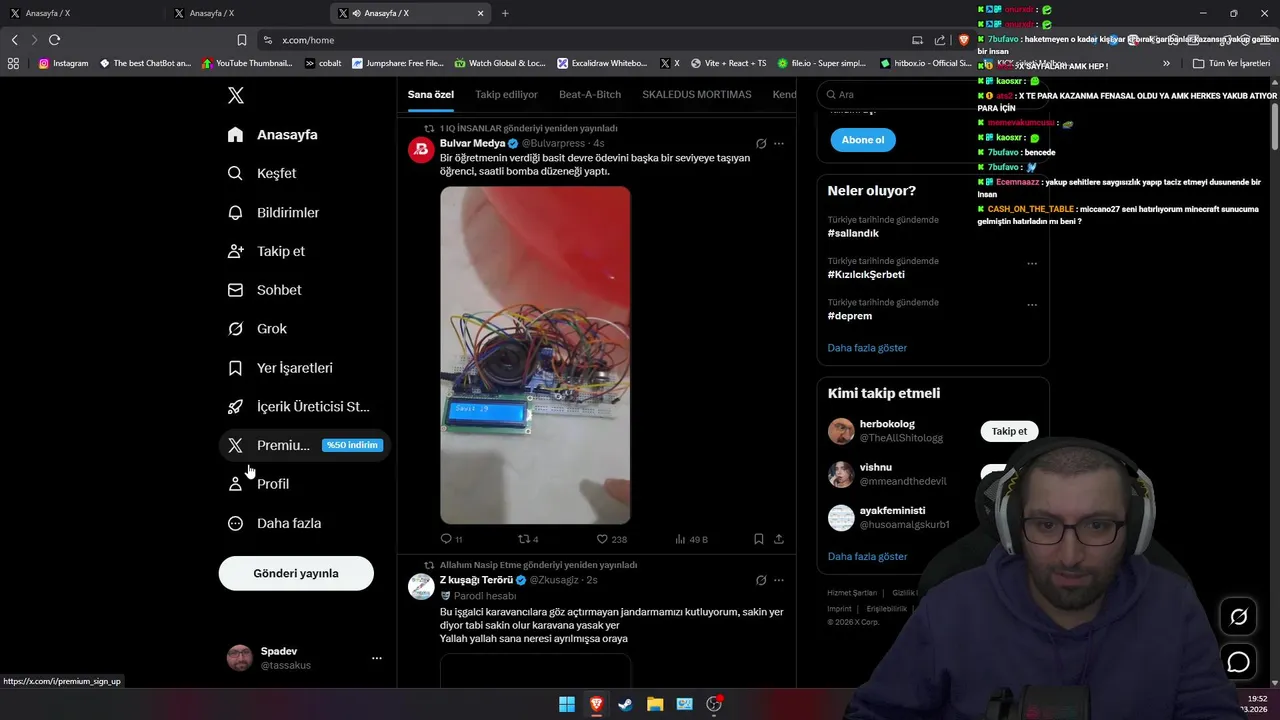Switch to Beat-A-Bitch tab
Viewport: 1280px width, 720px height.
coord(590,94)
